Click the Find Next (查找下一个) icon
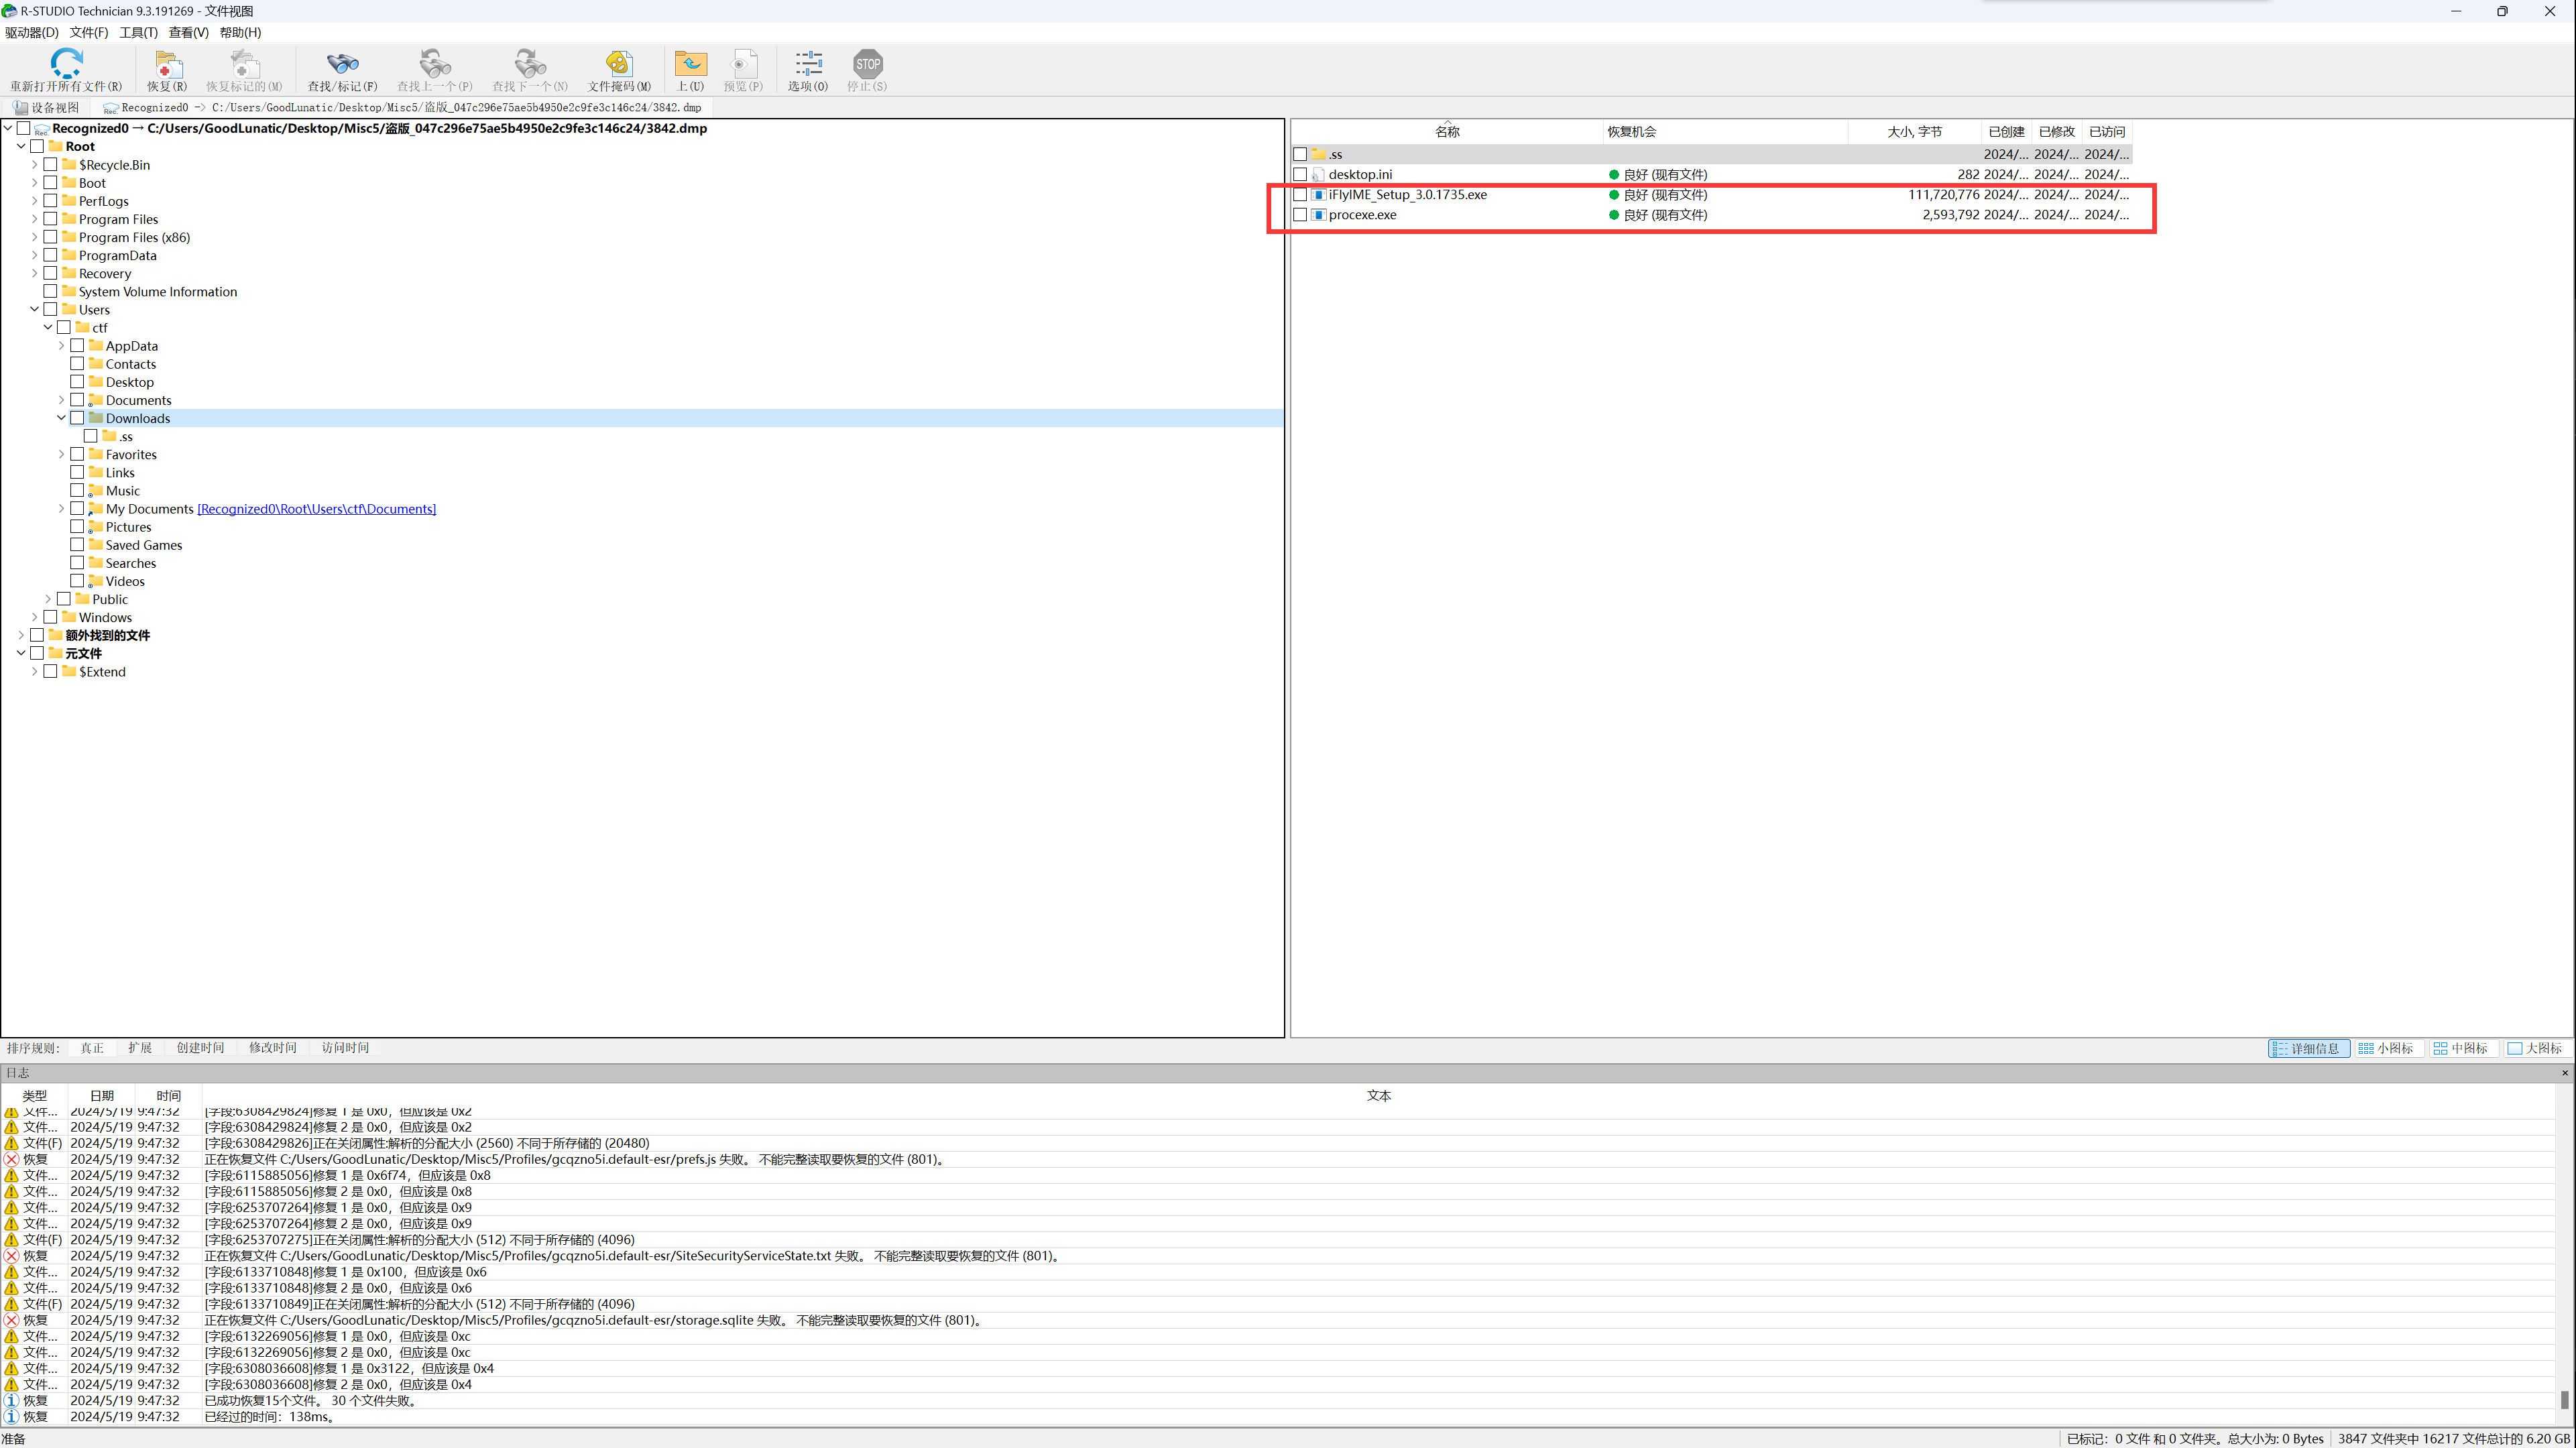 point(530,64)
